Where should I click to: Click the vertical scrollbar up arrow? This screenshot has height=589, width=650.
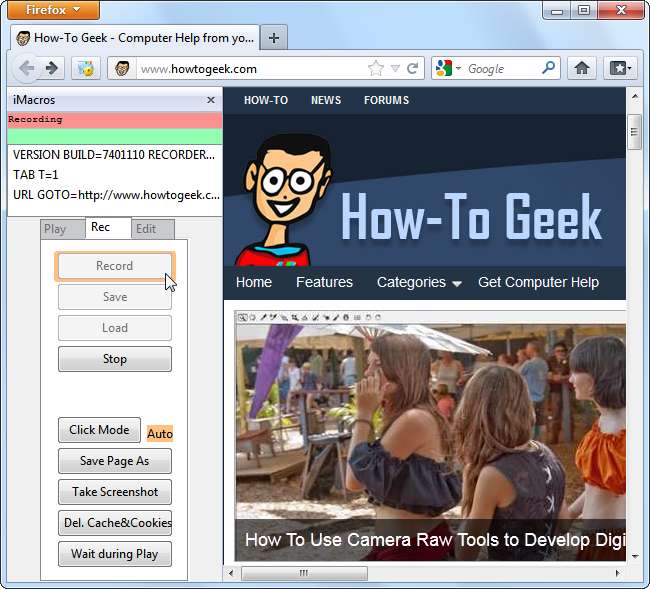point(635,97)
